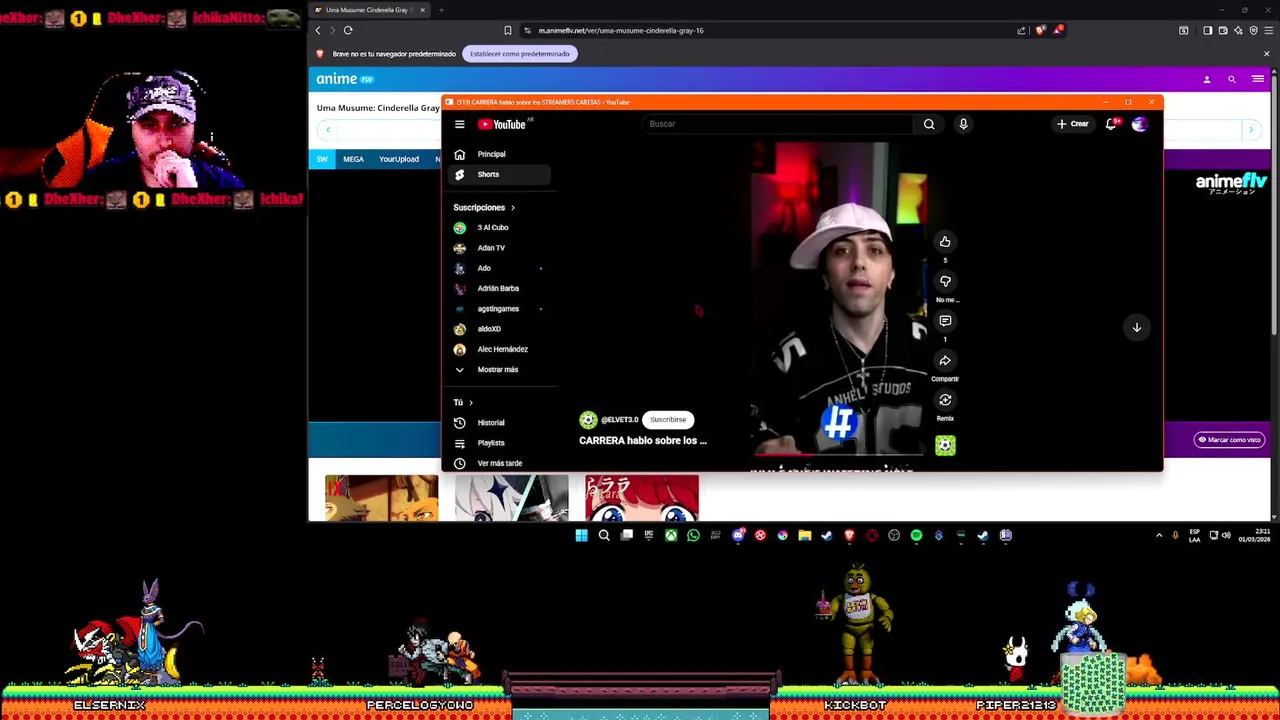Viewport: 1280px width, 720px height.
Task: Expand the Suscripciones section
Action: pos(484,207)
